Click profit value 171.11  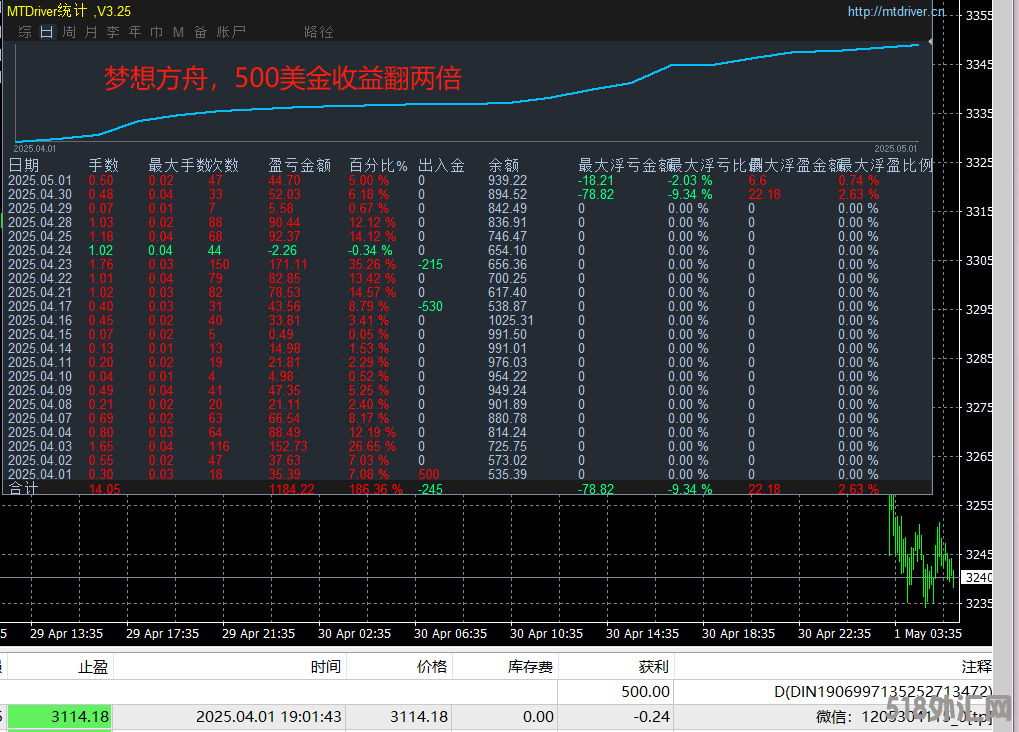[x=287, y=265]
